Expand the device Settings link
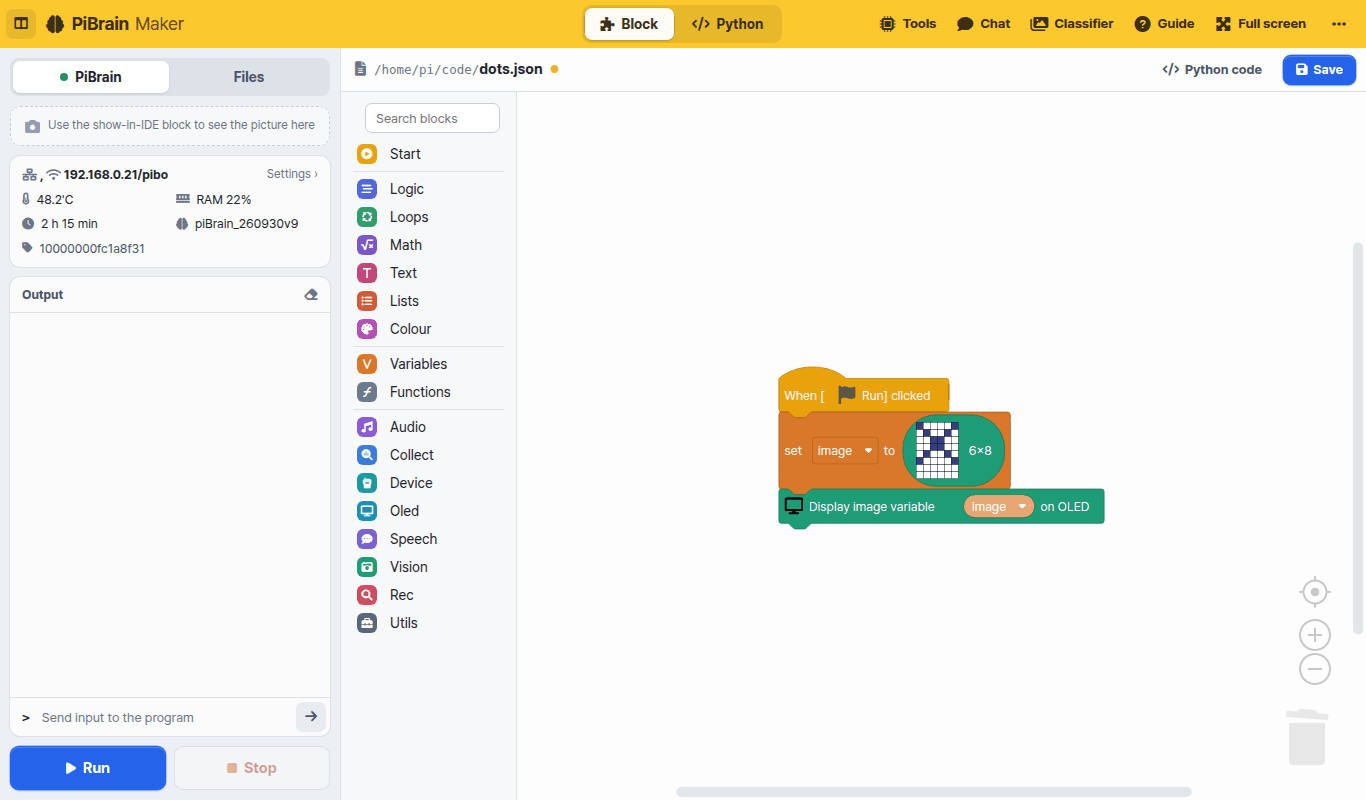 292,174
